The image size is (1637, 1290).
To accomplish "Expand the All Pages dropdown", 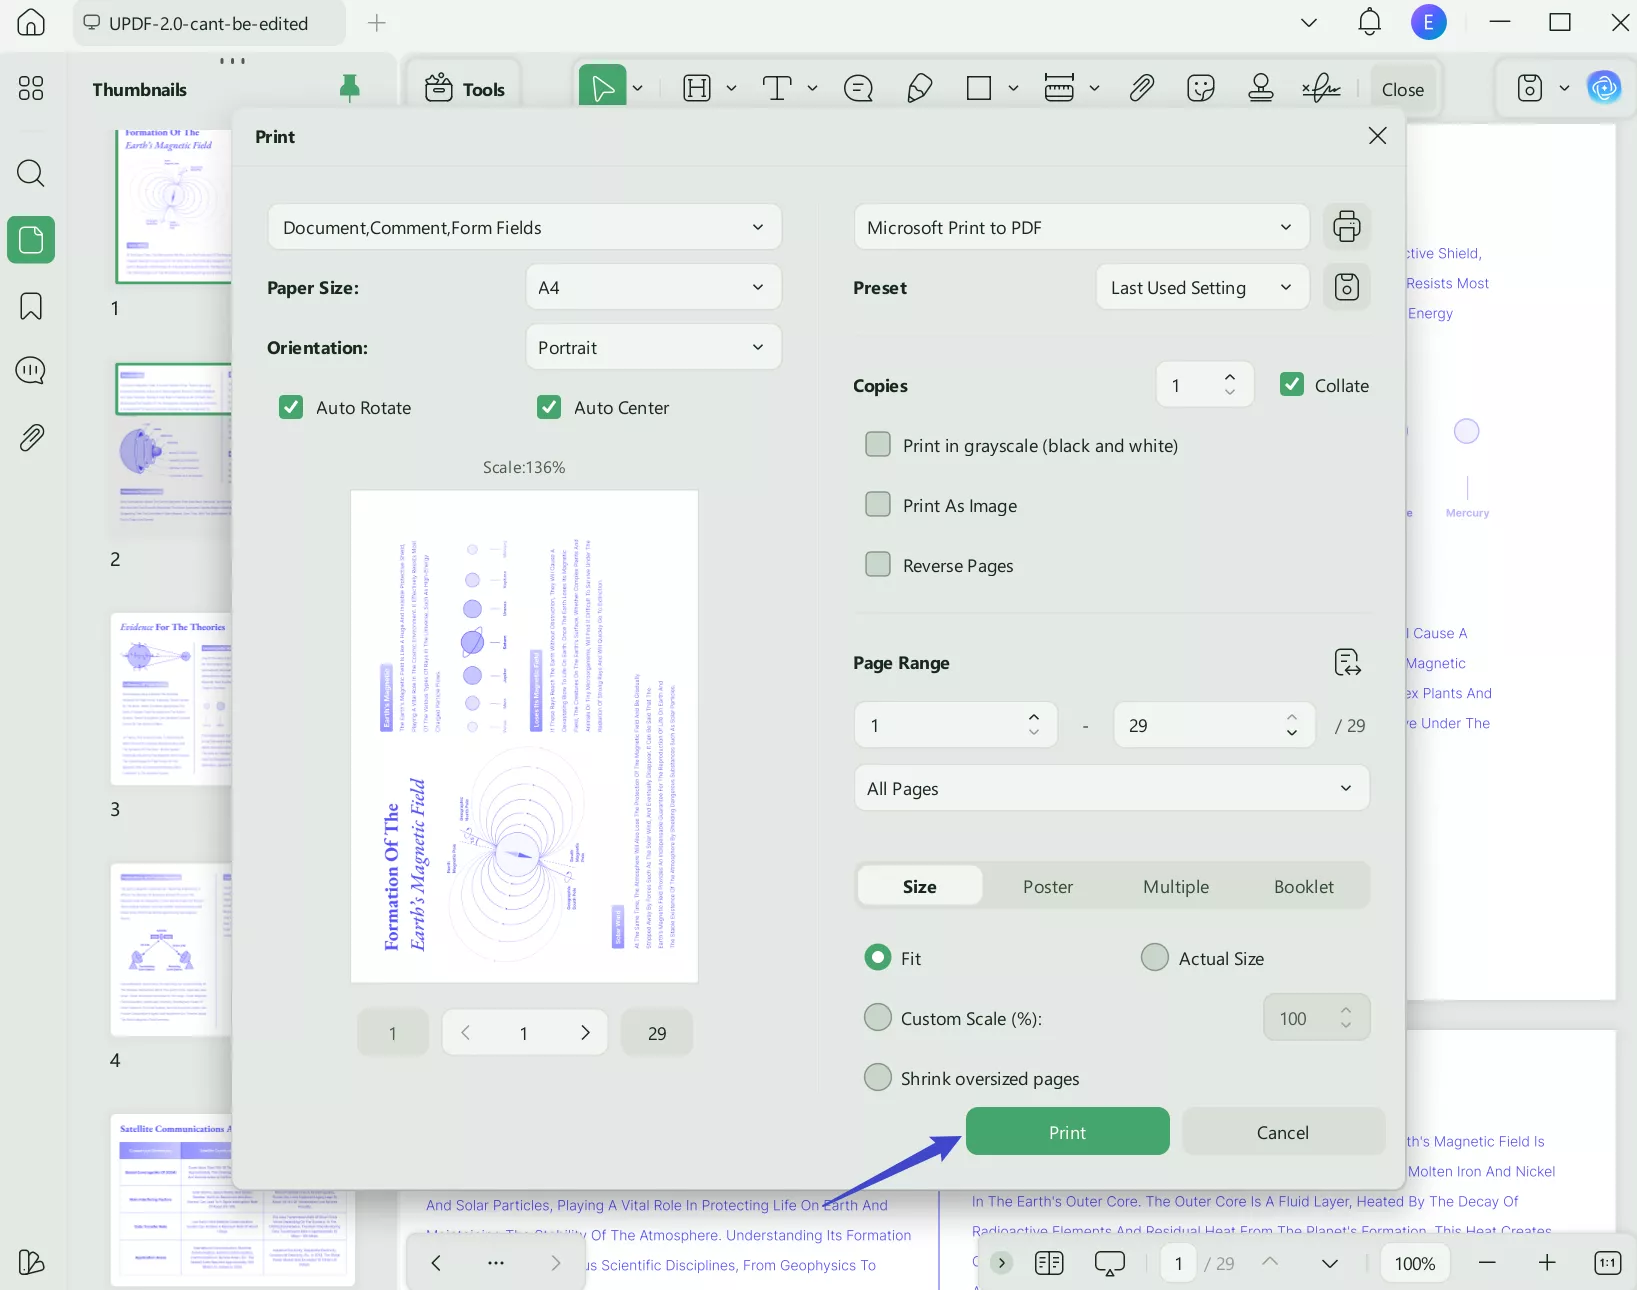I will click(1111, 788).
